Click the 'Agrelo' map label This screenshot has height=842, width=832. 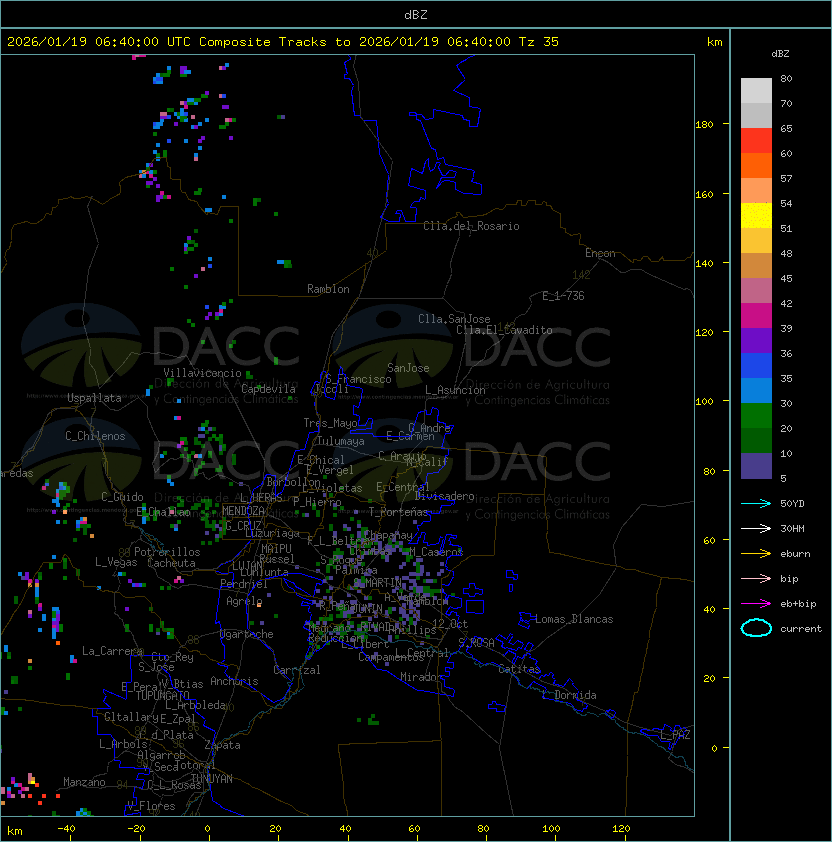(x=244, y=601)
